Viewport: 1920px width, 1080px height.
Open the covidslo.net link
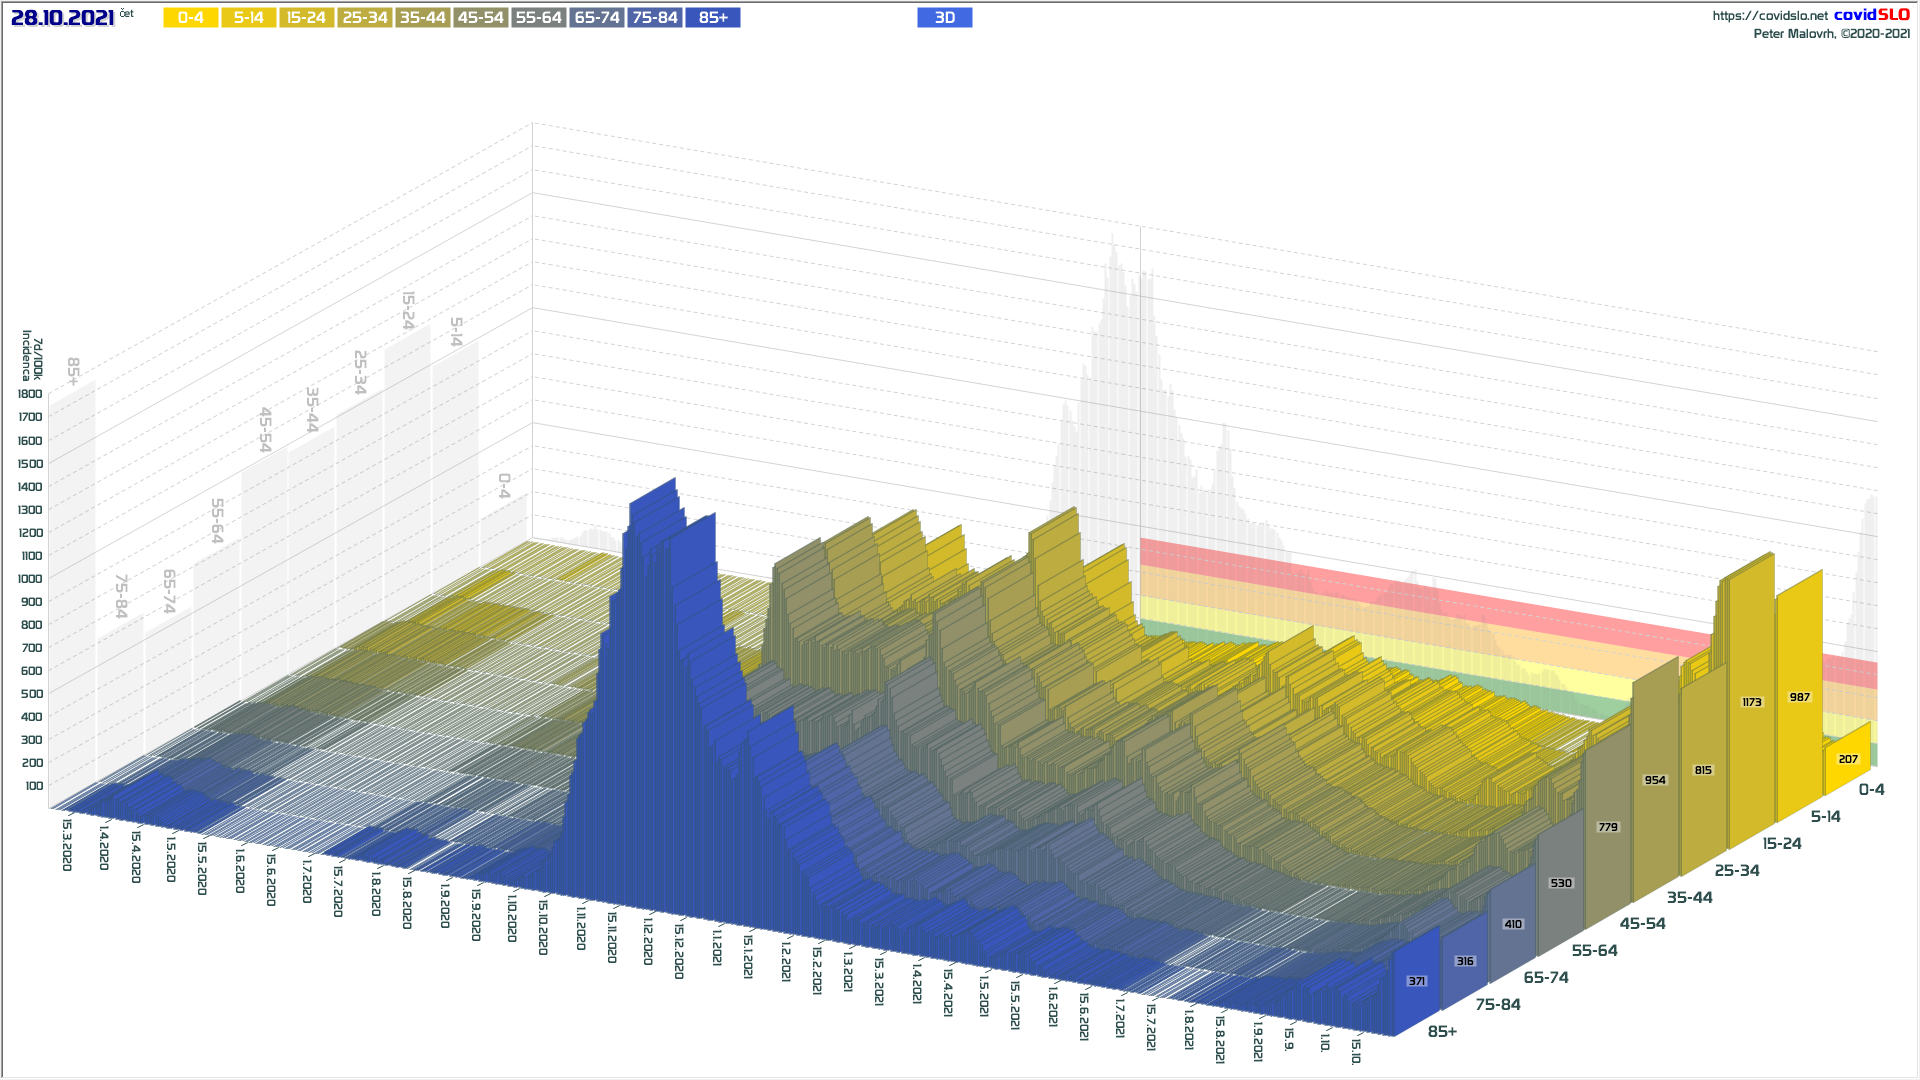(x=1769, y=16)
